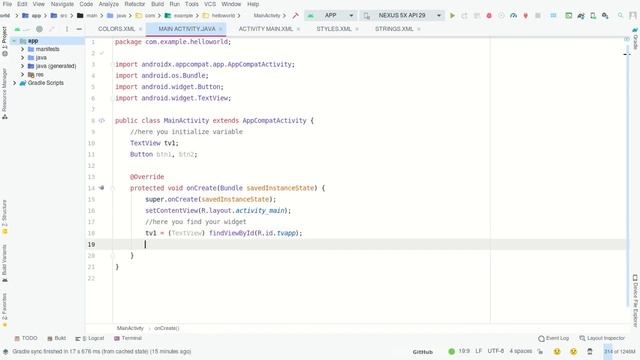Open the Layout Inspector

[x=602, y=338]
